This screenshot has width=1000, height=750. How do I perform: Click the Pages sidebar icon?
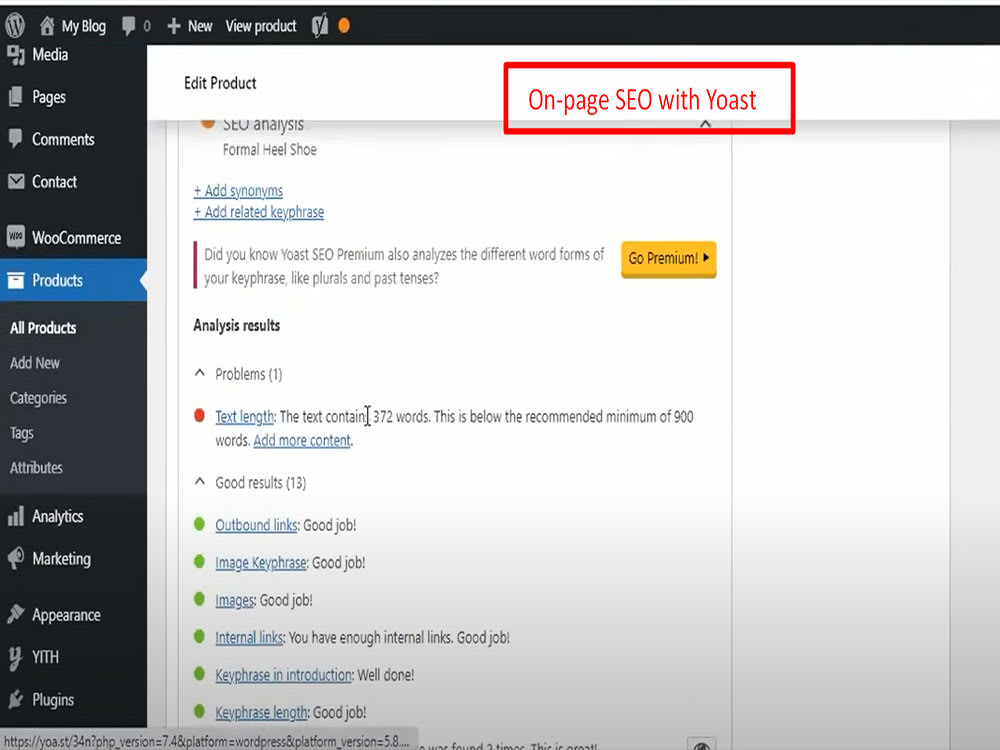tap(15, 97)
